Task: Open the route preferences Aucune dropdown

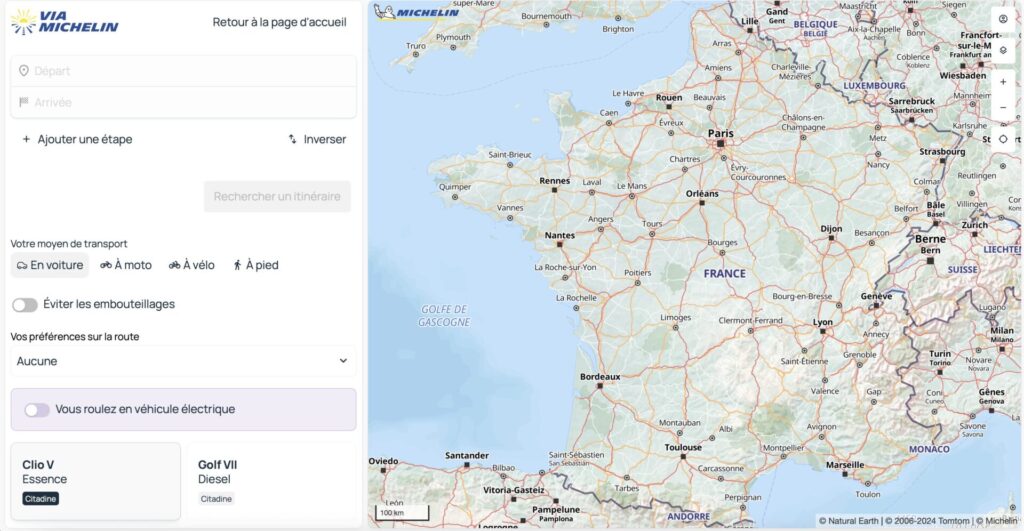Action: (x=183, y=361)
